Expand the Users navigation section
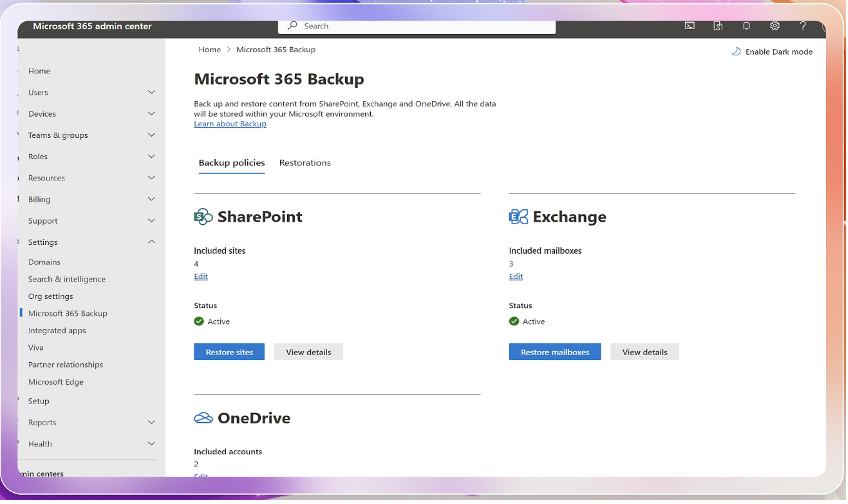The height and width of the screenshot is (504, 848). (151, 92)
